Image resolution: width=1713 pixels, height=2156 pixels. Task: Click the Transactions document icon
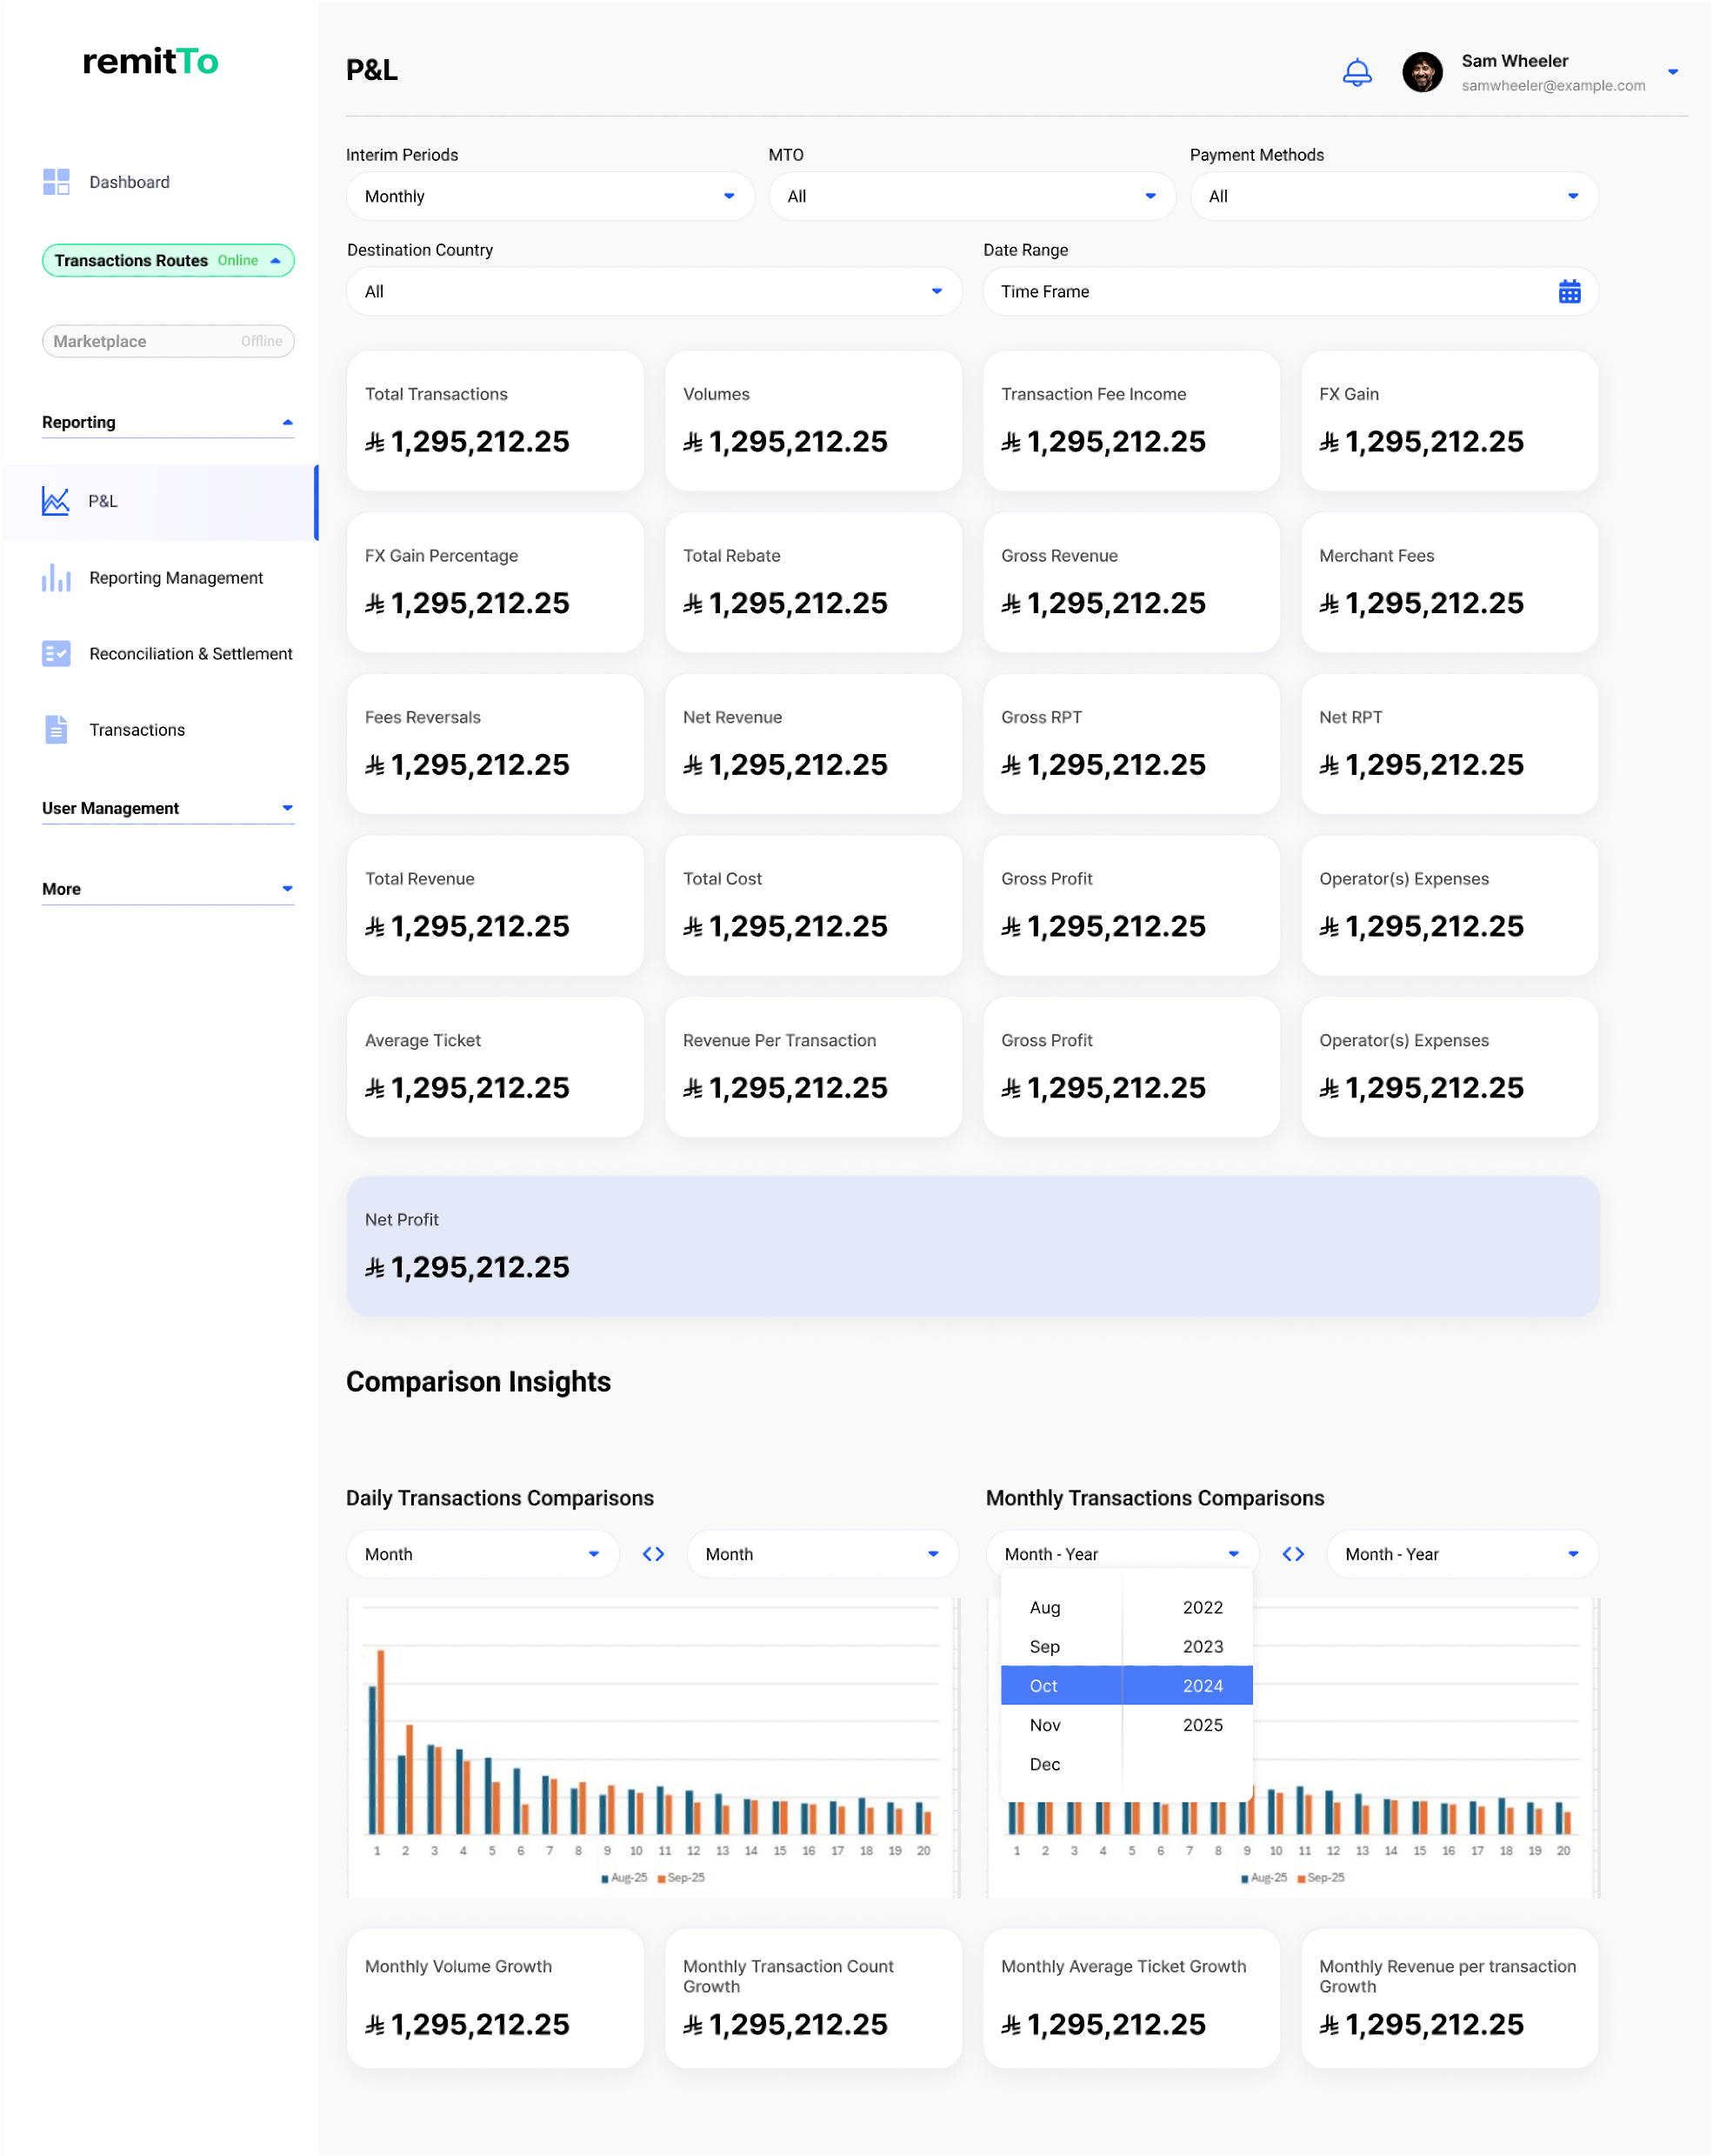tap(56, 730)
